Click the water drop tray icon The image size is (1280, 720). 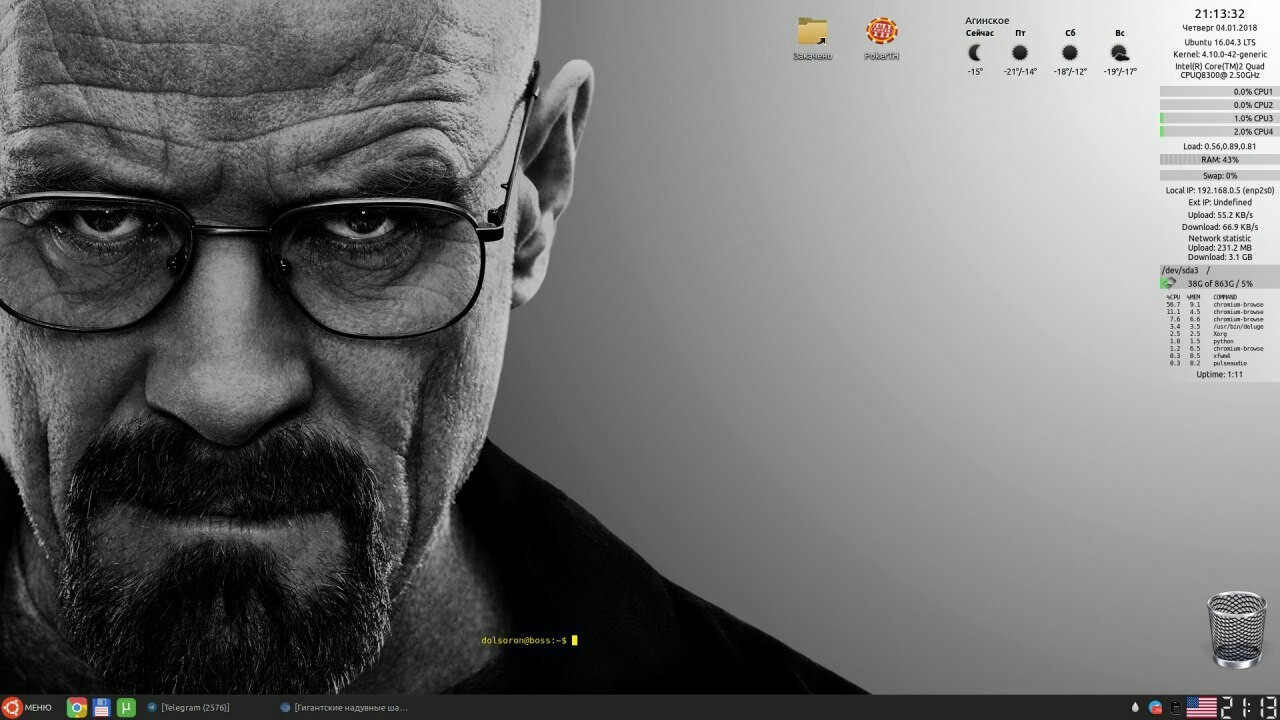point(1135,707)
